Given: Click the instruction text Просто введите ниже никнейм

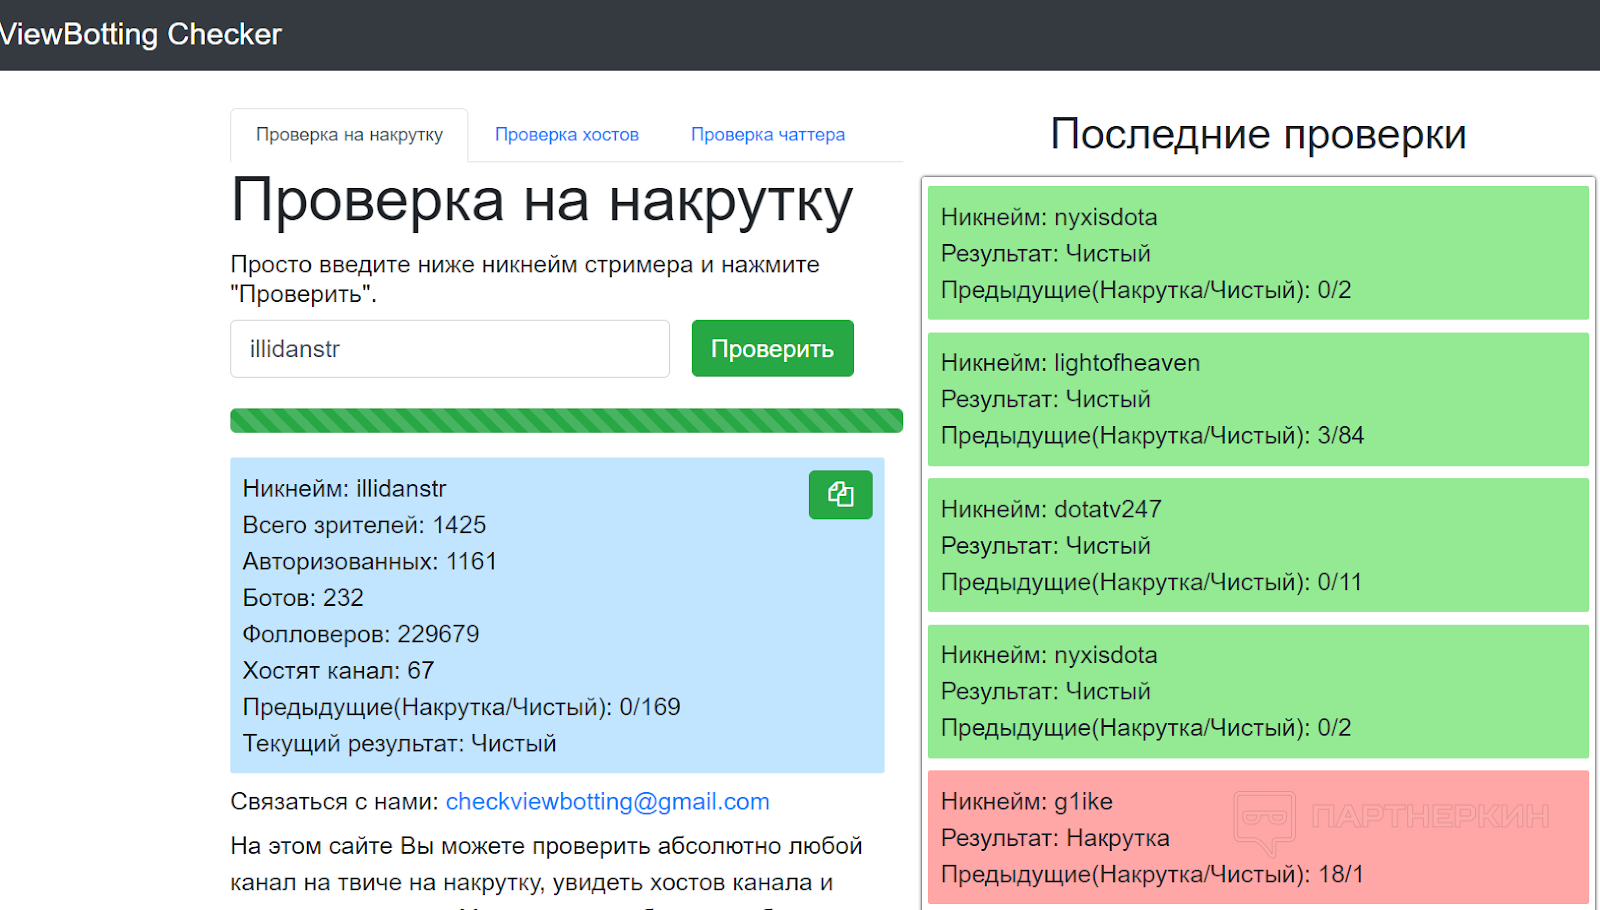Looking at the screenshot, I should [525, 279].
